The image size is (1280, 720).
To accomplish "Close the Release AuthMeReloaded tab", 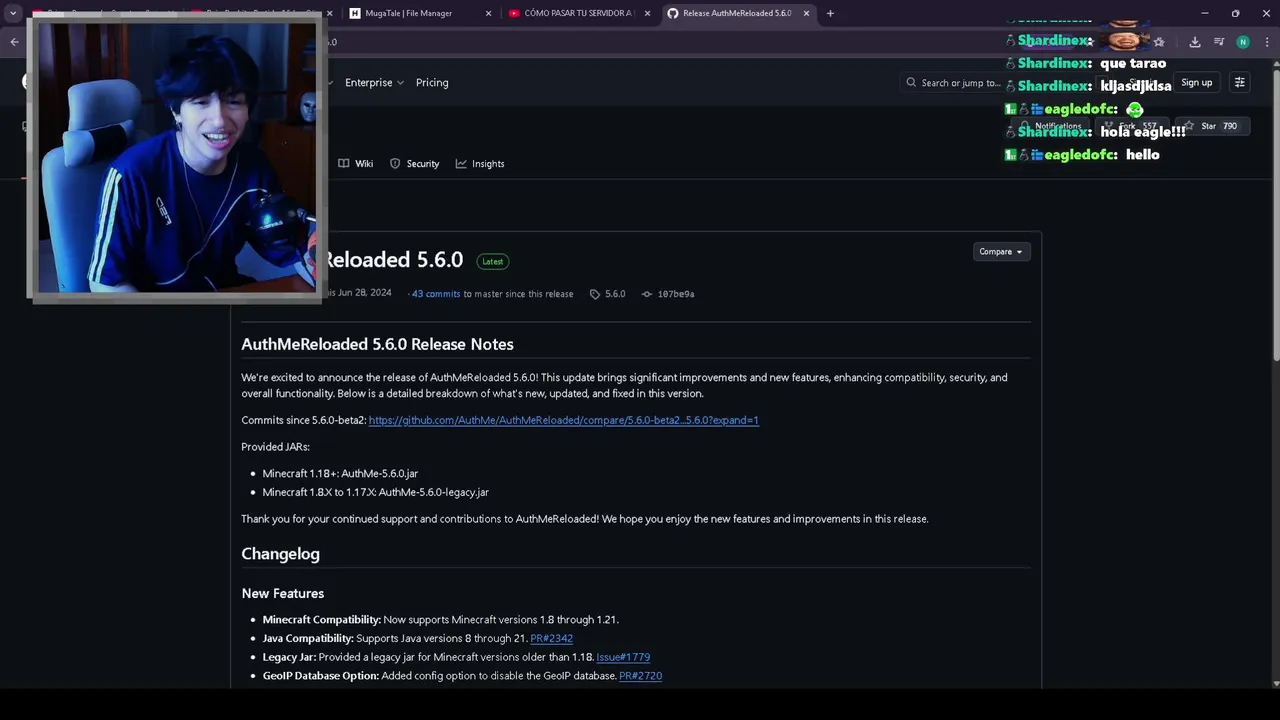I will pos(806,13).
